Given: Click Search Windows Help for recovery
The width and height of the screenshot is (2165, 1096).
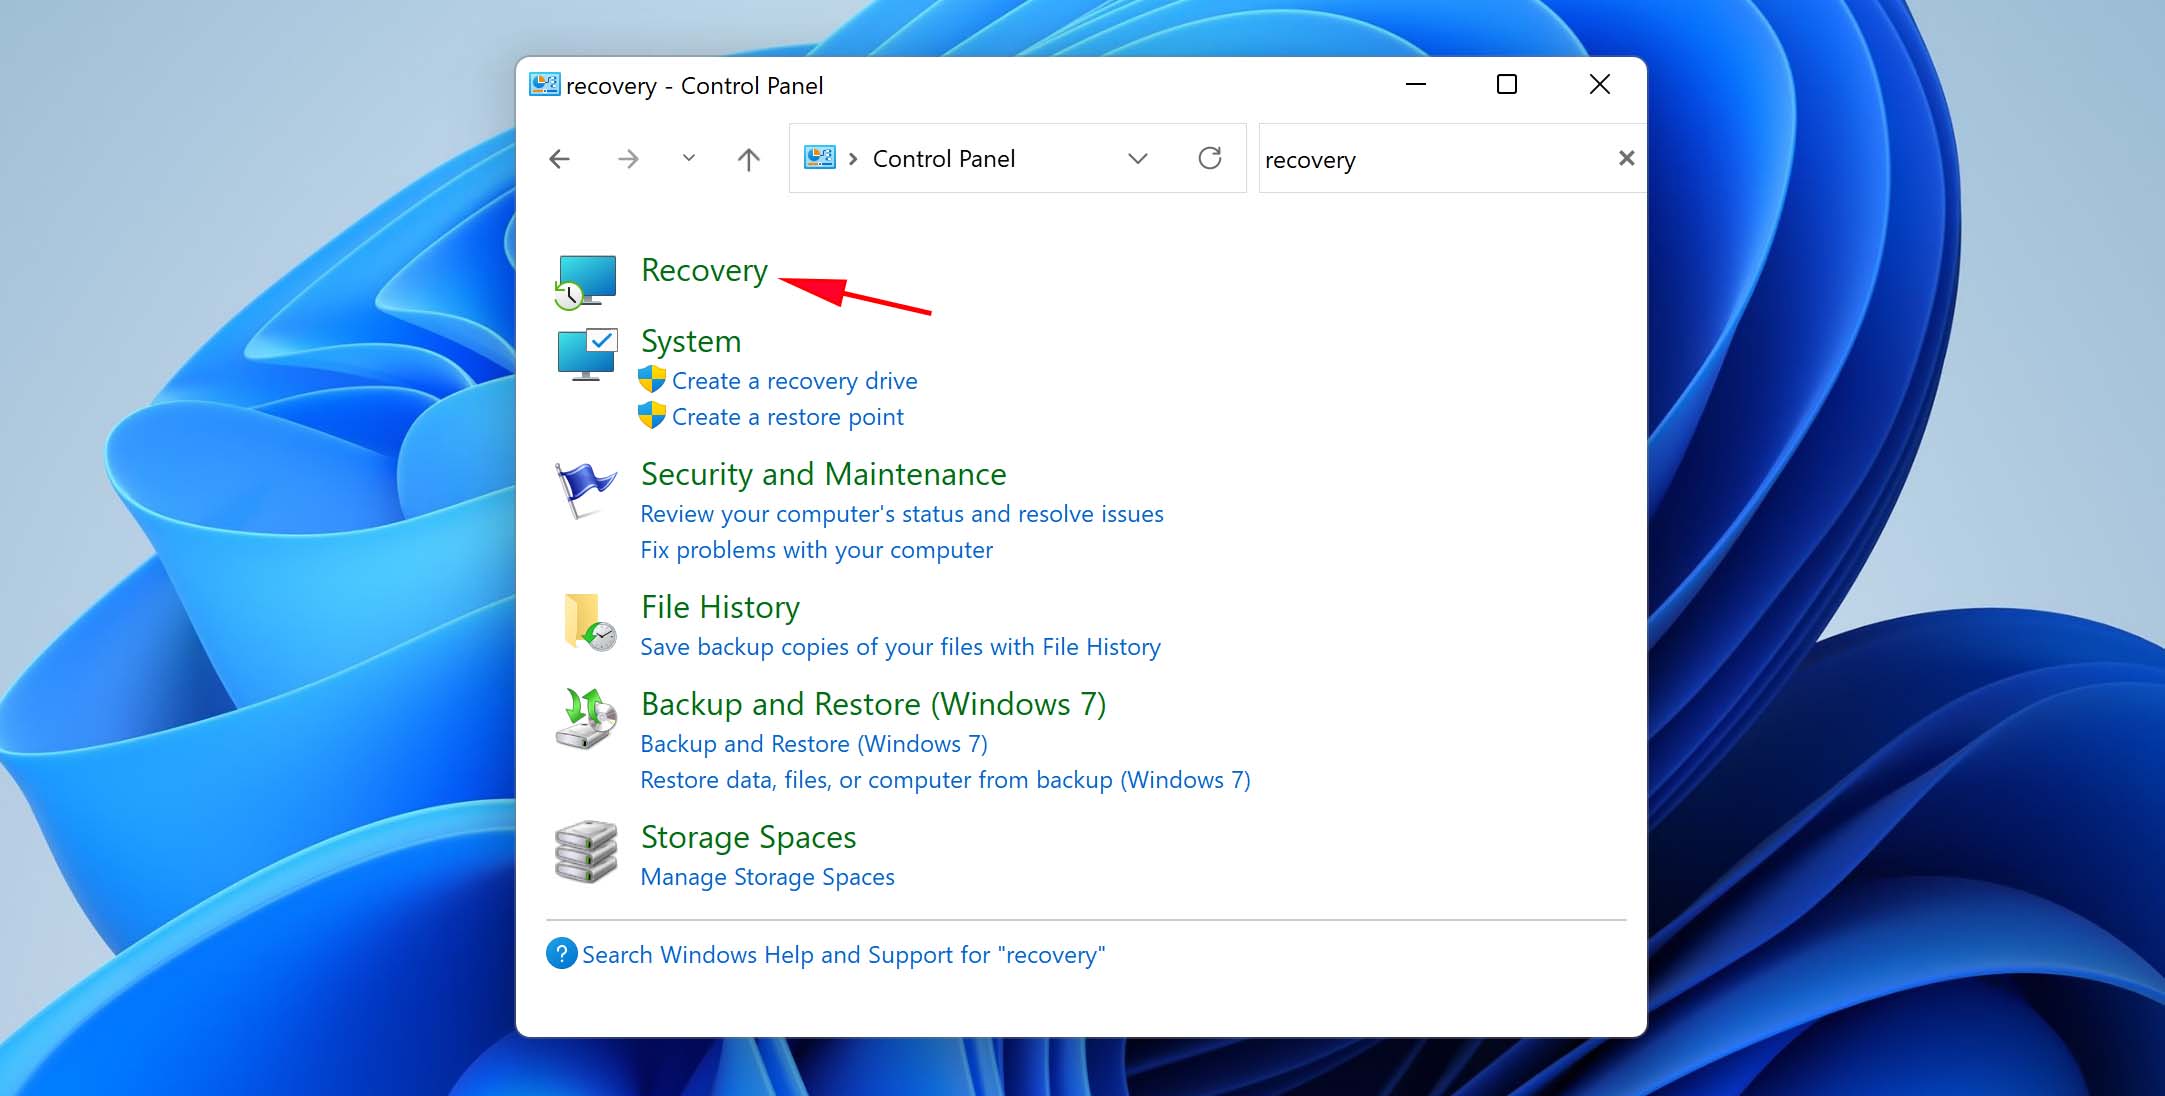Looking at the screenshot, I should coord(843,956).
